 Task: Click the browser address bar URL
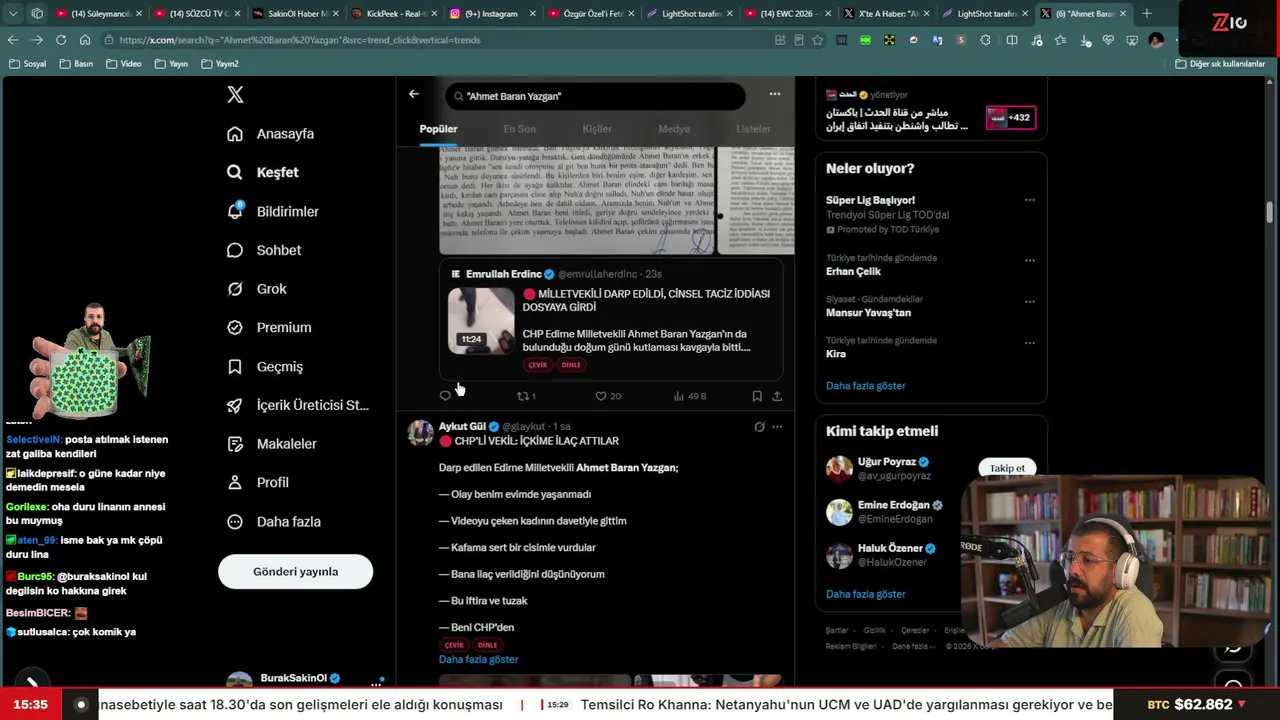[x=300, y=40]
